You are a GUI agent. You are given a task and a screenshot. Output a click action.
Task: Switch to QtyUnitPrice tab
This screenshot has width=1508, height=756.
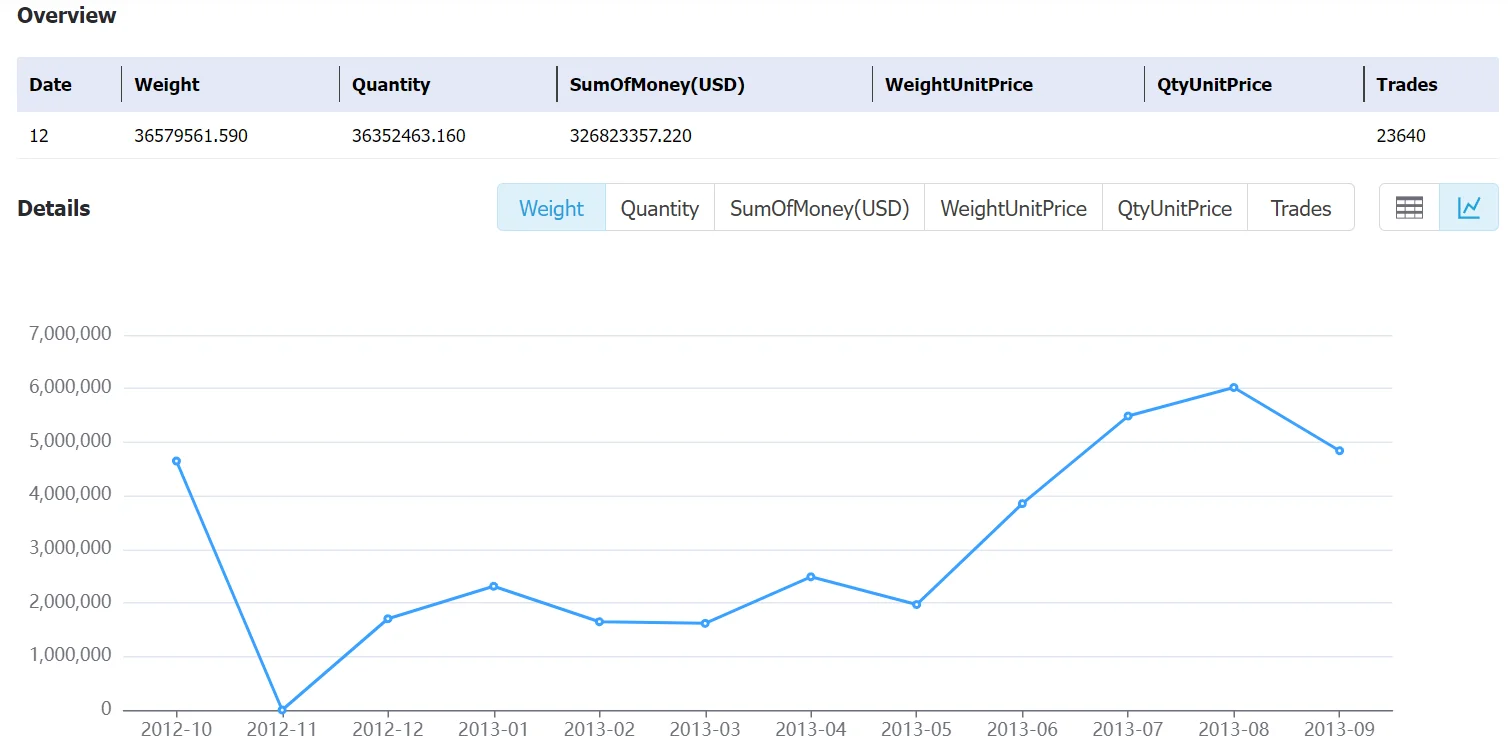tap(1175, 208)
